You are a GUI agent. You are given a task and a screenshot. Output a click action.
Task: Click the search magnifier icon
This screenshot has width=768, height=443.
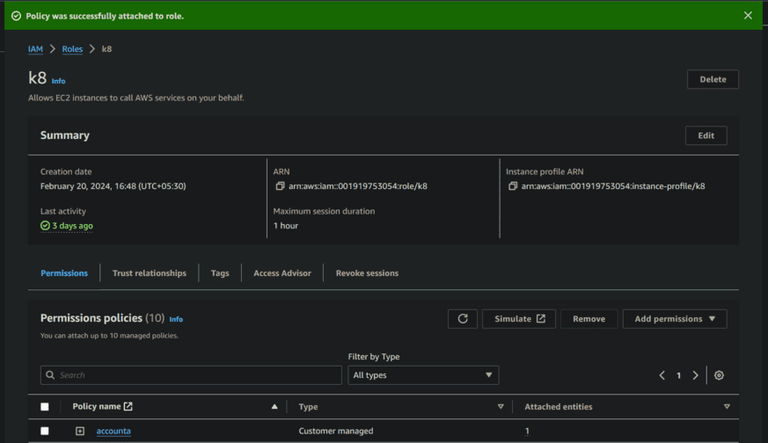pos(50,375)
